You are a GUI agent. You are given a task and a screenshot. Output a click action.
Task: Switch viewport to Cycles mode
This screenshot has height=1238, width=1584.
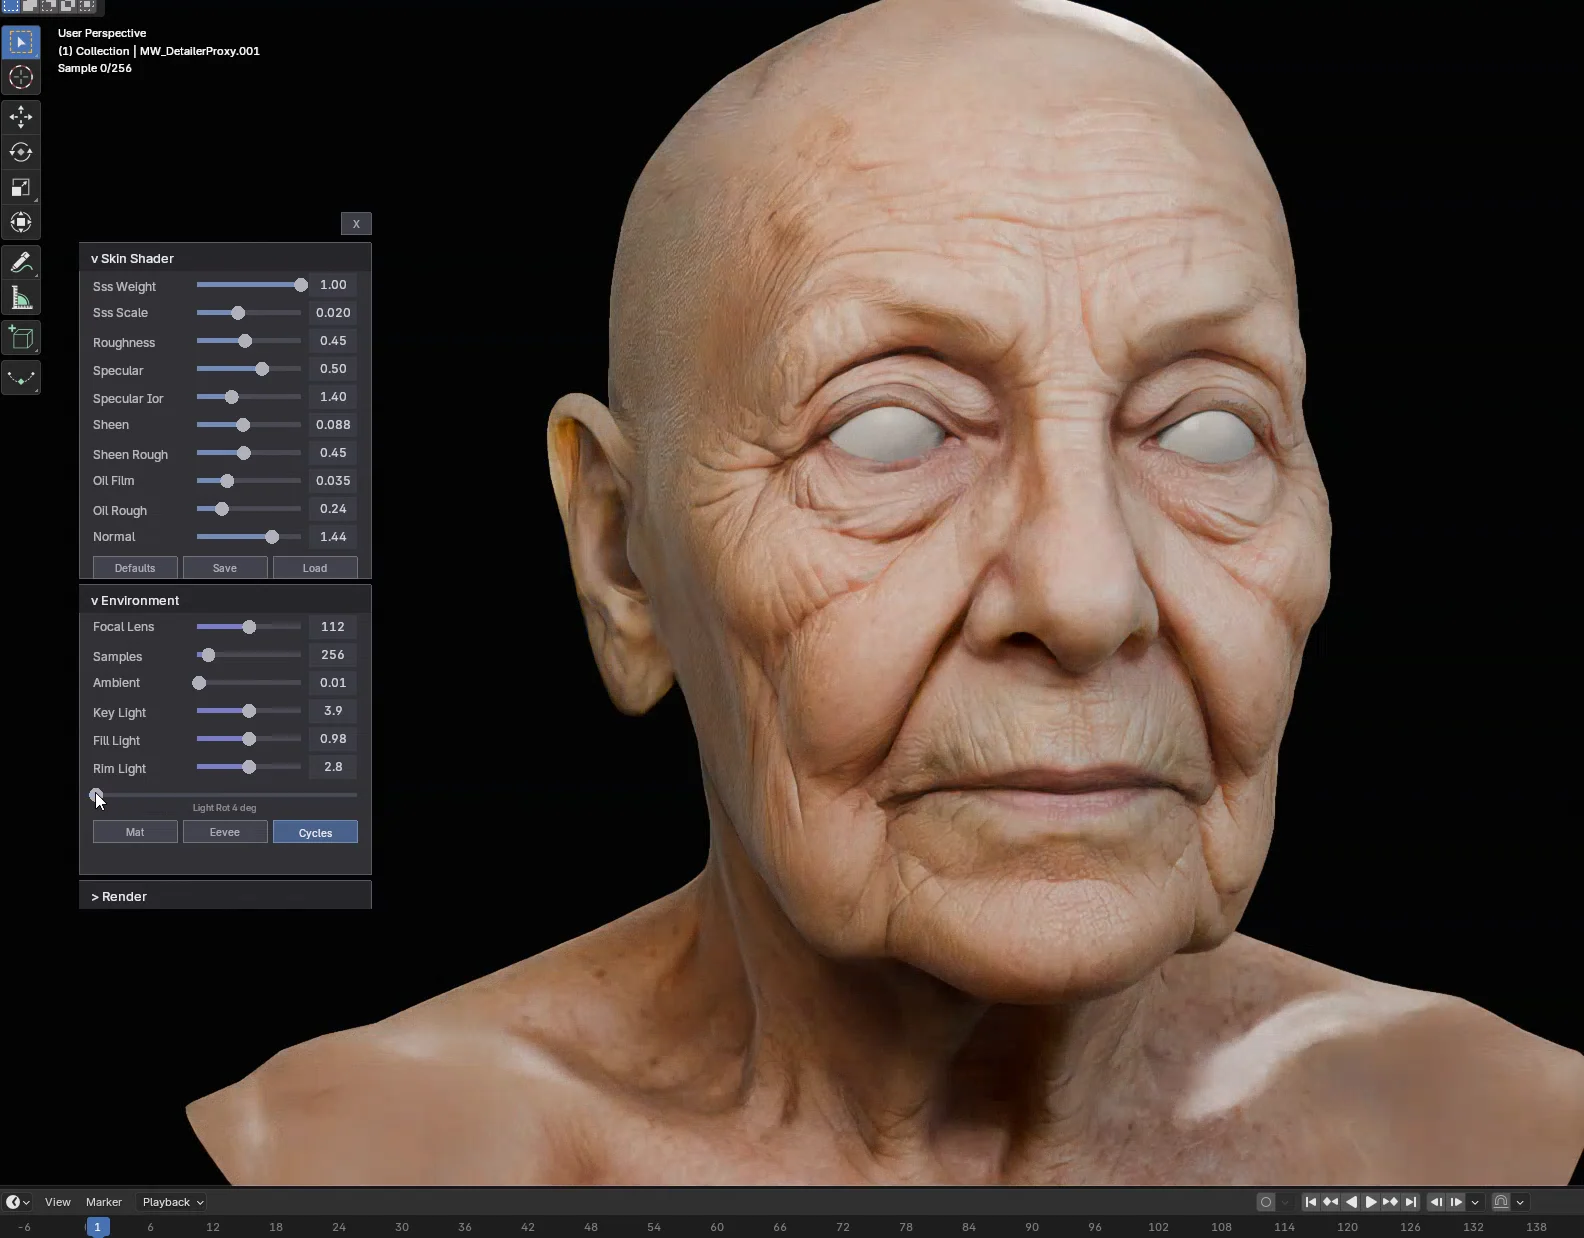pyautogui.click(x=315, y=832)
